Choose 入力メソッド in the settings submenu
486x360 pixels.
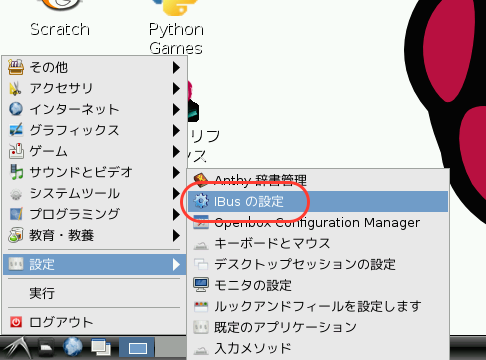[318, 348]
